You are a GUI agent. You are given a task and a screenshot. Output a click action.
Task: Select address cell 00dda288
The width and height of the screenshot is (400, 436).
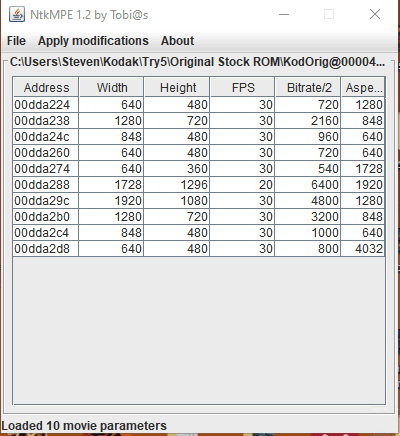coord(46,185)
